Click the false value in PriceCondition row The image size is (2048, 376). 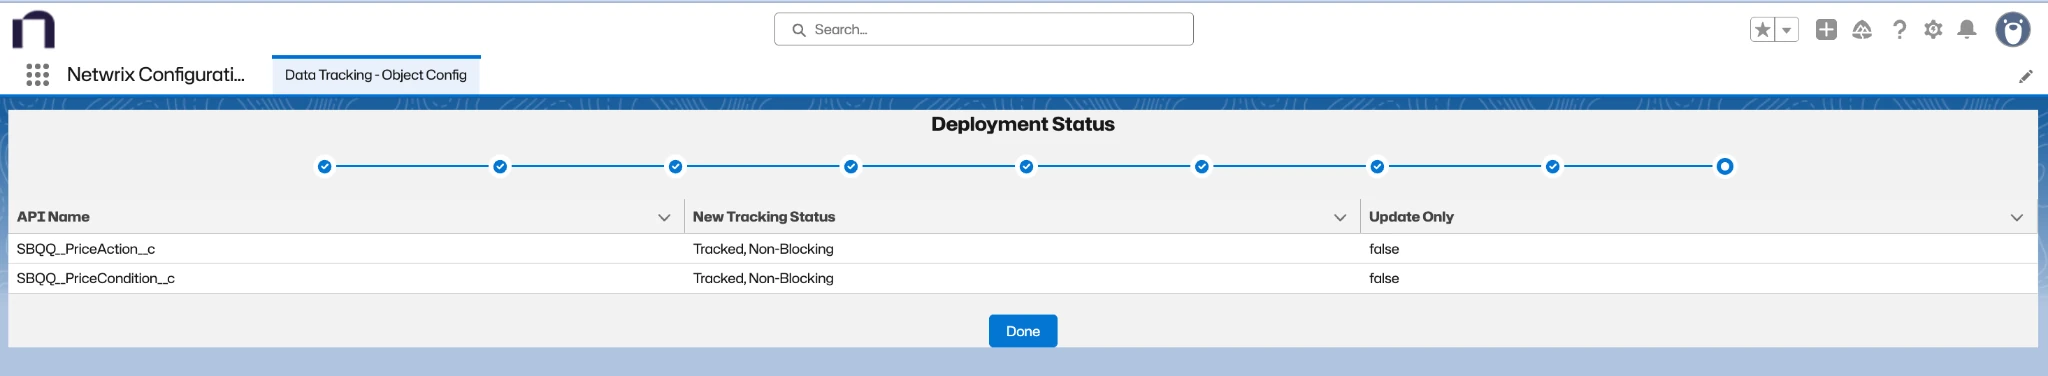pyautogui.click(x=1384, y=278)
